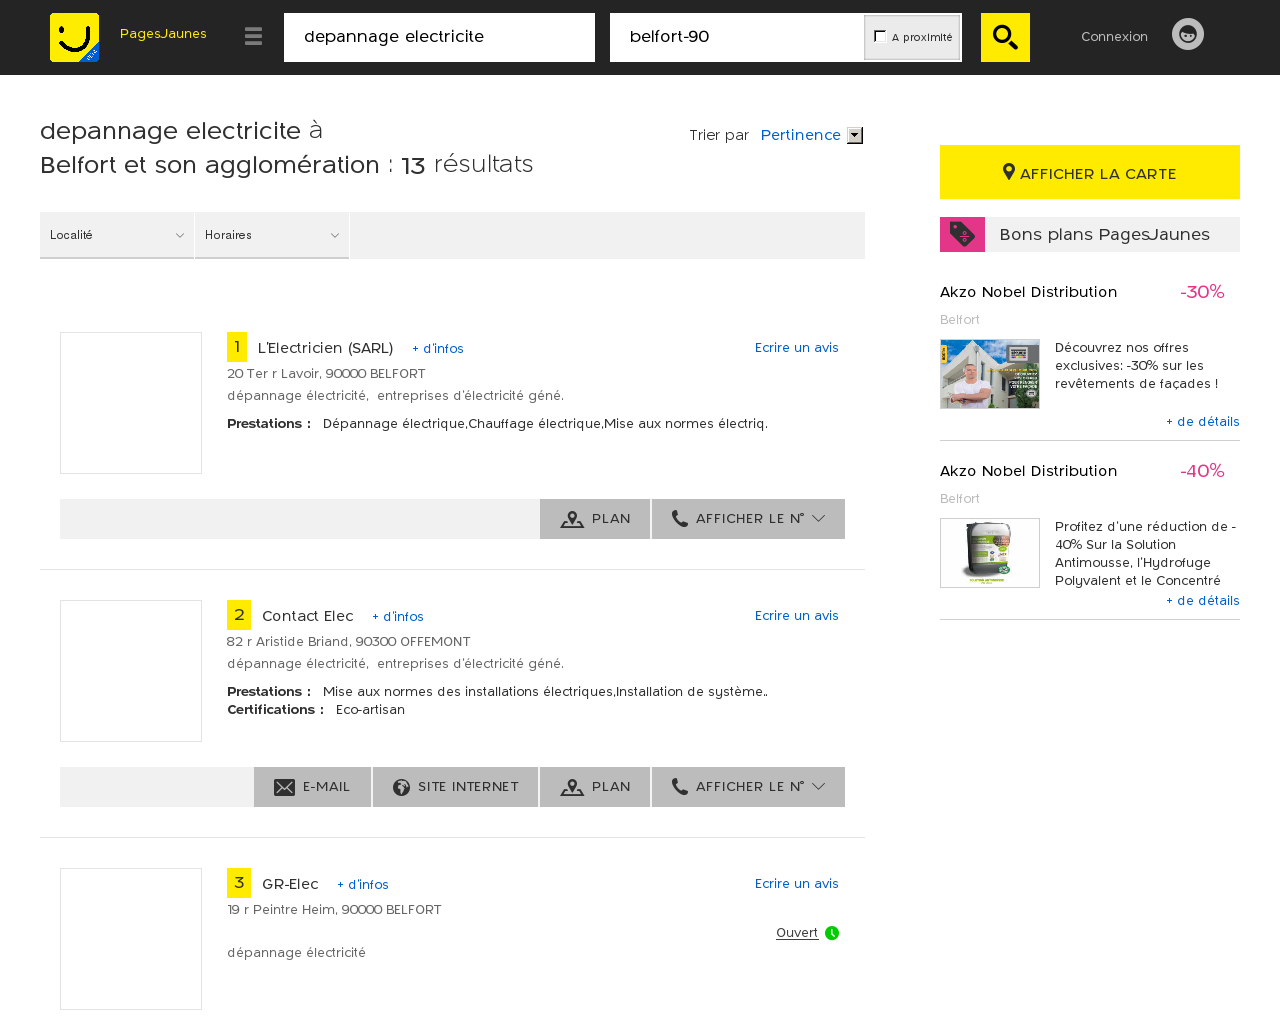
Task: Open + de détails for the -40% offer
Action: pyautogui.click(x=1203, y=601)
